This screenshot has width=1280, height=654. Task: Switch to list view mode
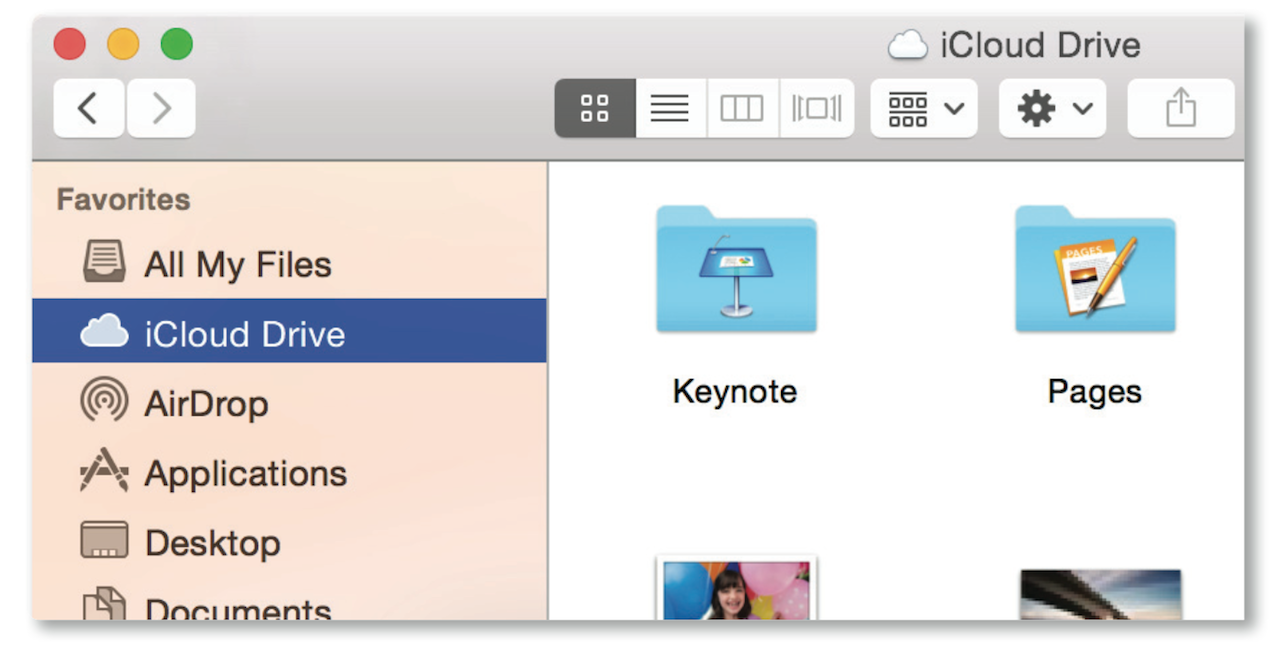pos(670,108)
